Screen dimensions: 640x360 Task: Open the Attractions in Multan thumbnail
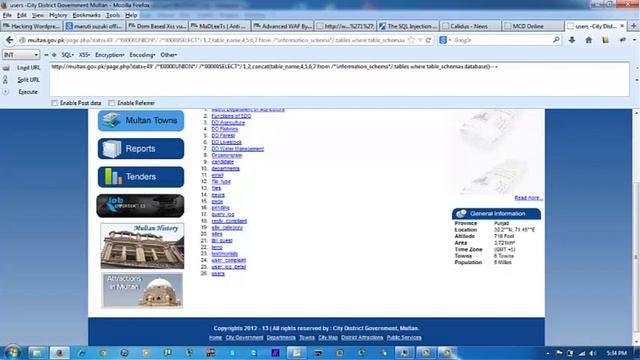[142, 290]
